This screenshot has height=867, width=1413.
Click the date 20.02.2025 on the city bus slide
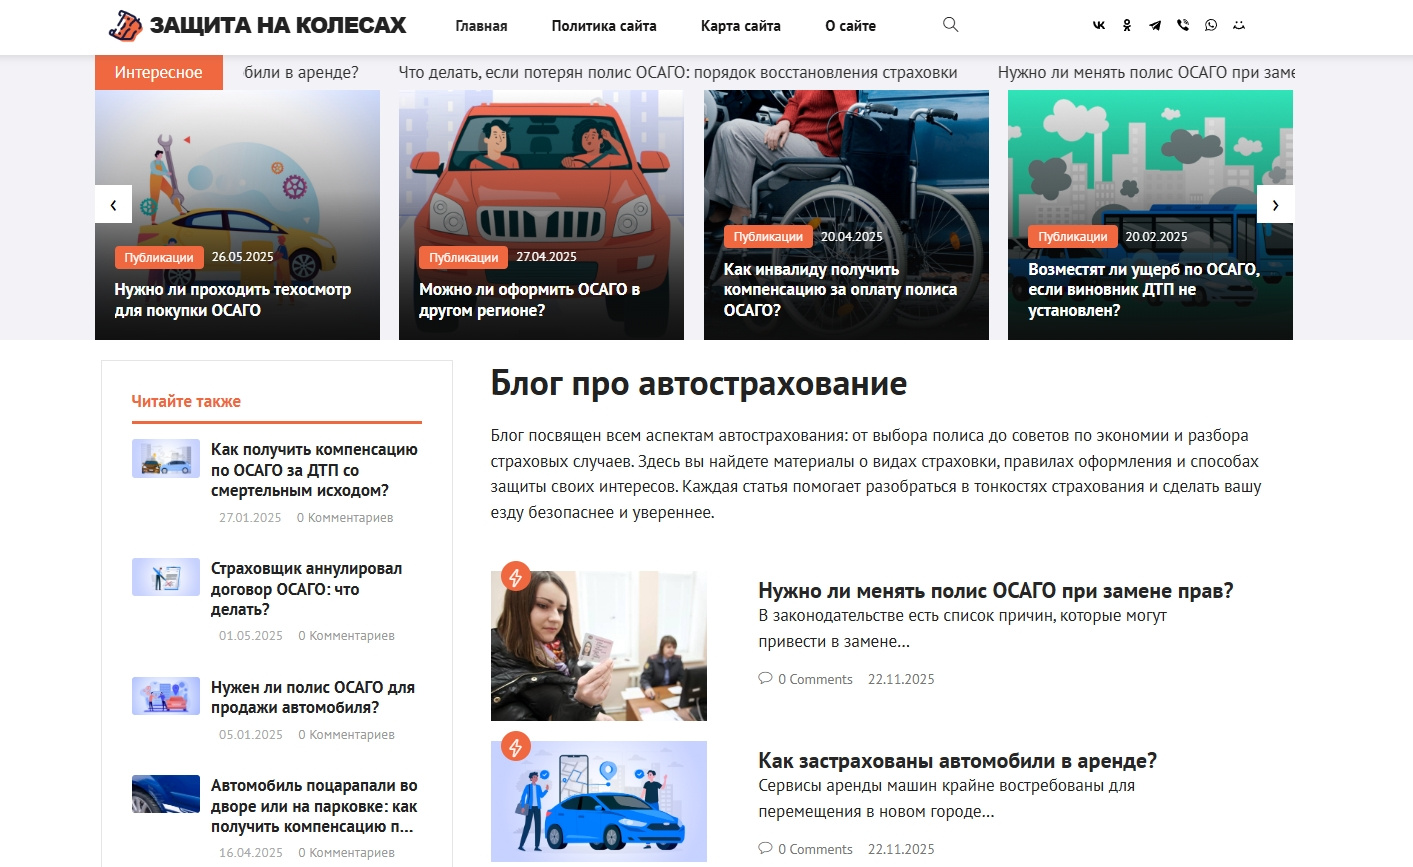(x=1156, y=237)
